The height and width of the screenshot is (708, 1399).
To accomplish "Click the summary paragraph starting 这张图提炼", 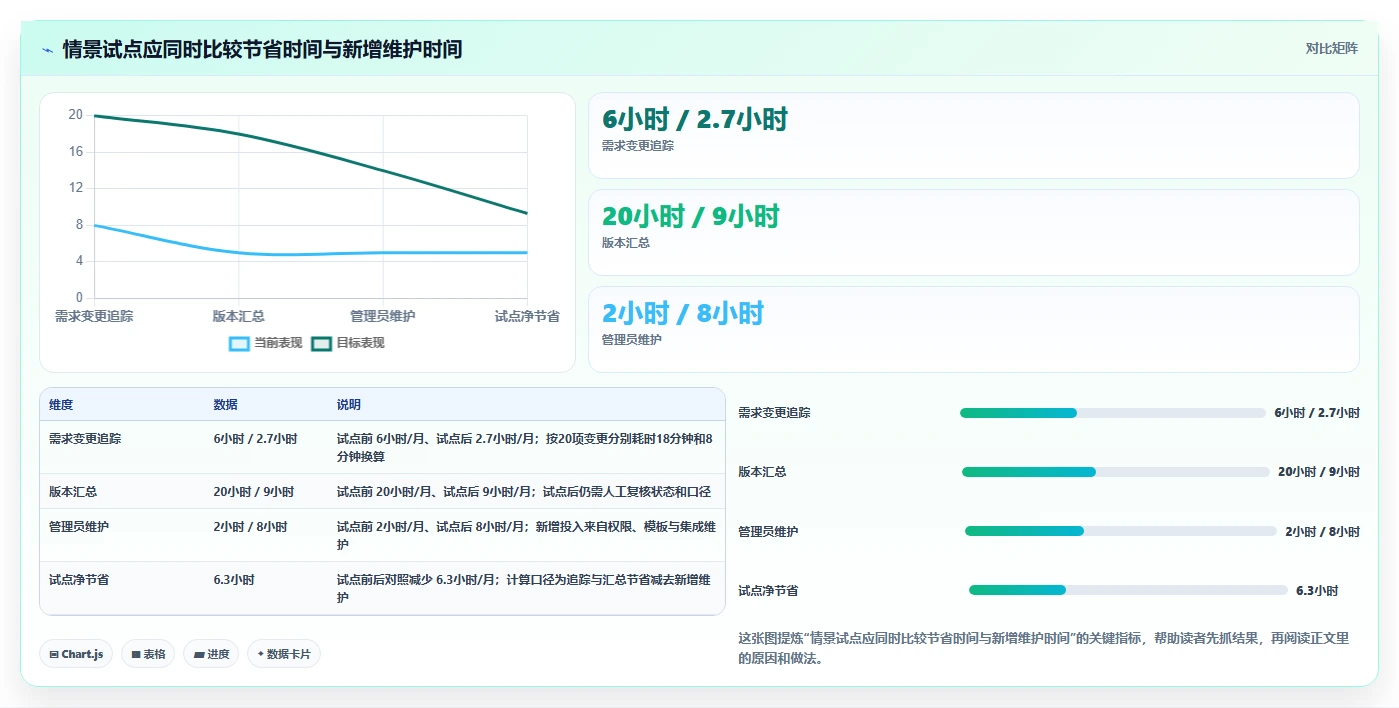I will [1044, 648].
